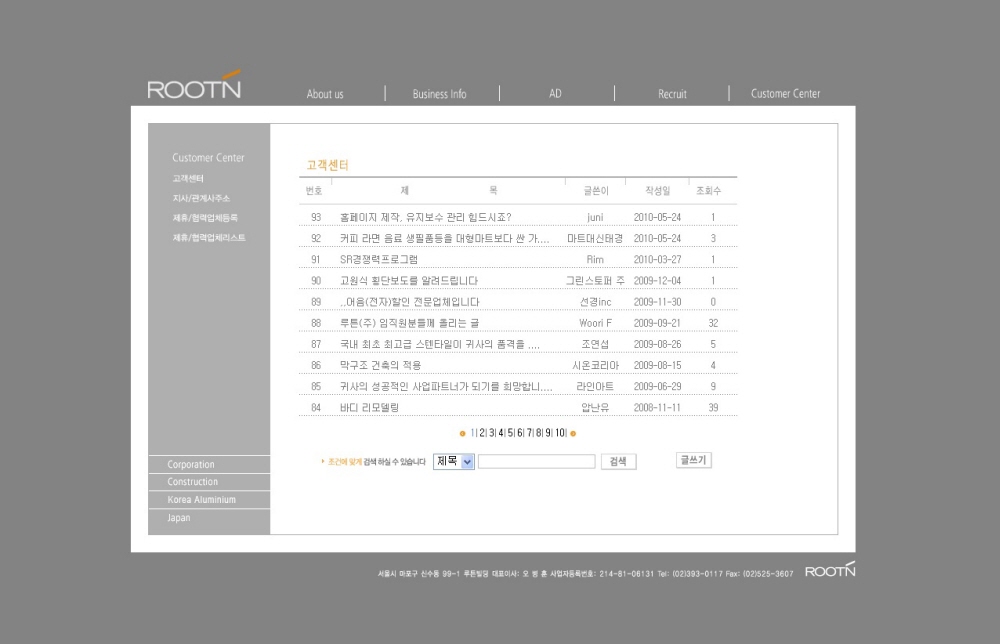The image size is (1000, 644).
Task: Open the Business Info menu
Action: (x=439, y=94)
